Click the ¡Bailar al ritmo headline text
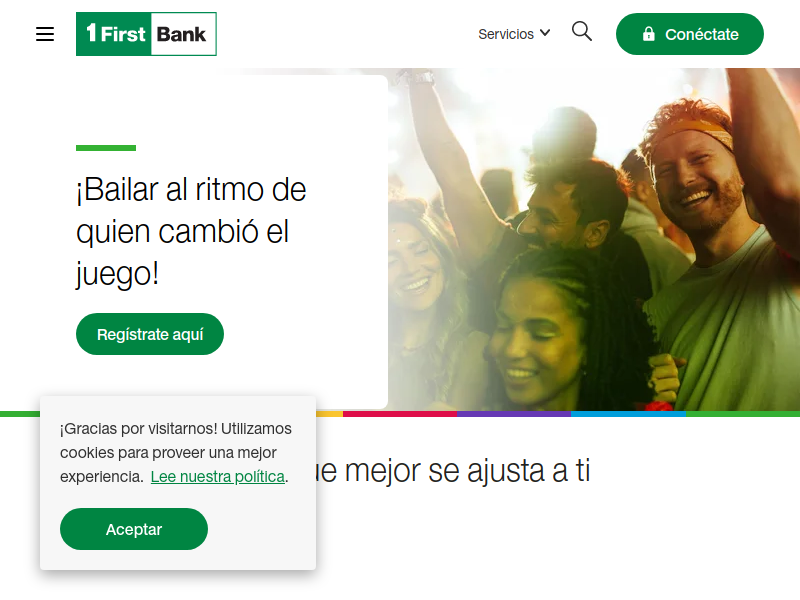This screenshot has height=600, width=800. pos(191,232)
